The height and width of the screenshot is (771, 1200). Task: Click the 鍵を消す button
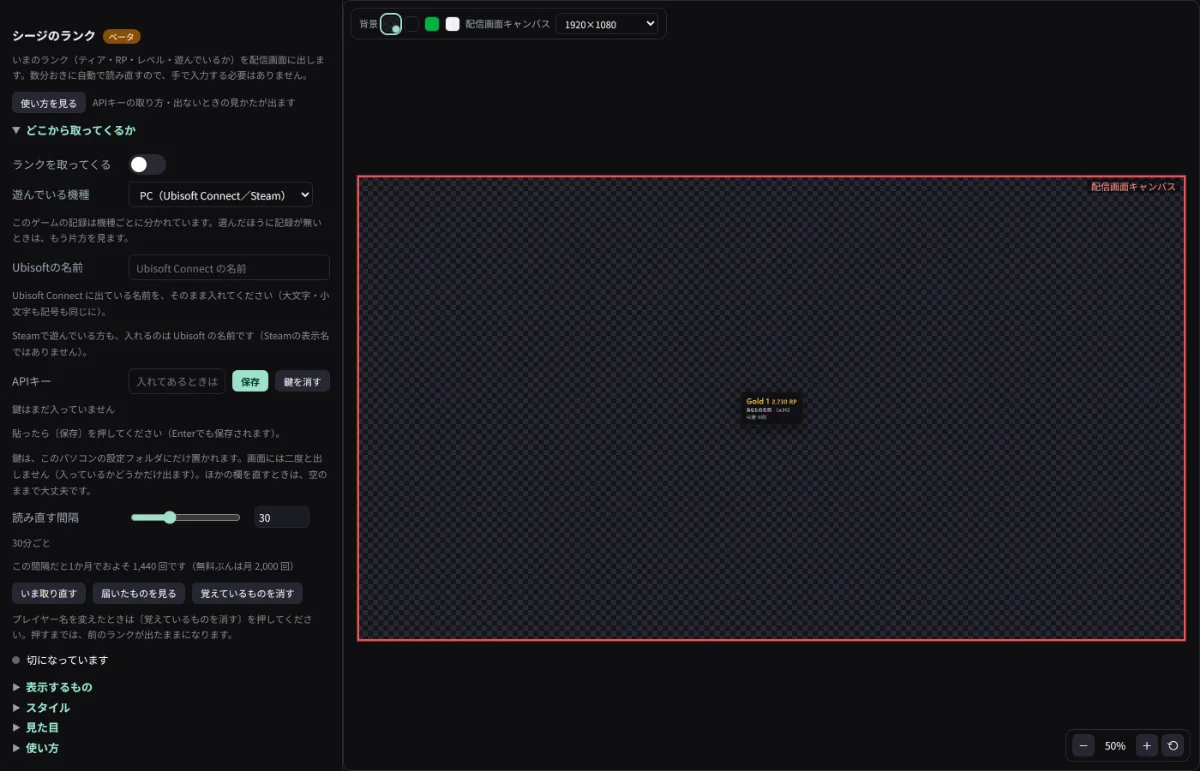click(x=302, y=381)
